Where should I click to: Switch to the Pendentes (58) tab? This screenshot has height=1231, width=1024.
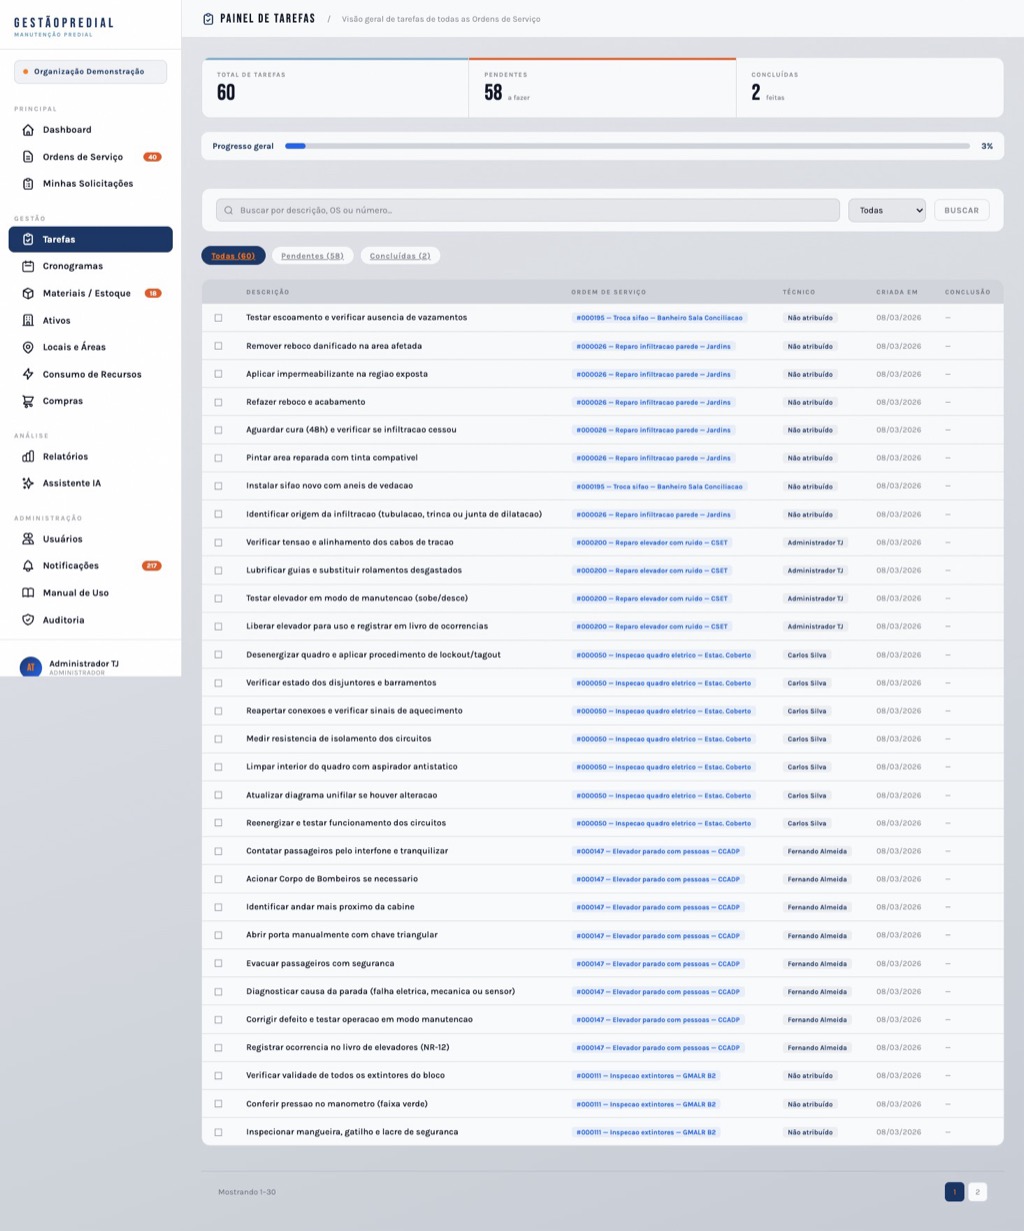[x=312, y=256]
